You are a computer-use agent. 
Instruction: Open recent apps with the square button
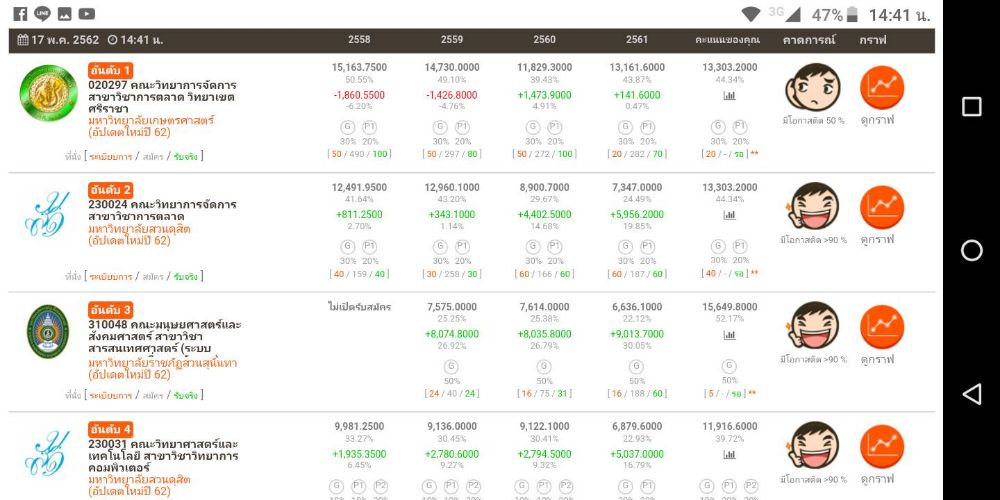coord(971,107)
